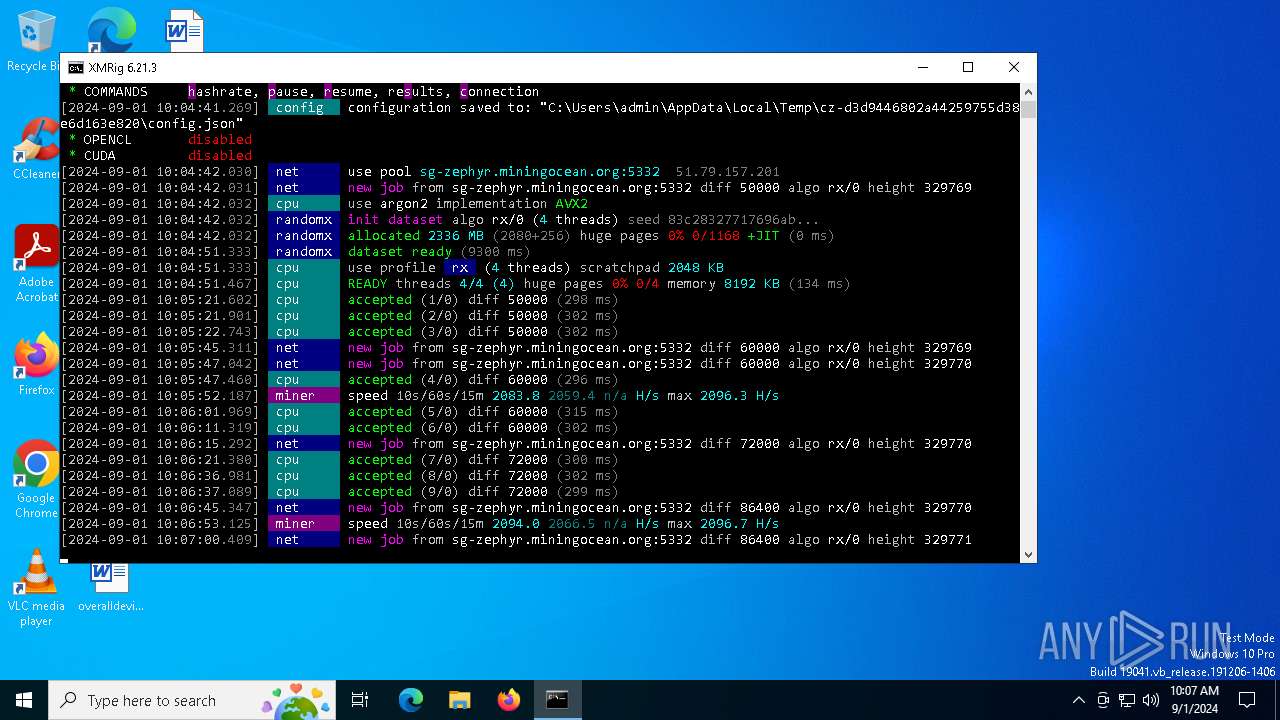The height and width of the screenshot is (720, 1280).
Task: Click the 'OPENCL' label in the console
Action: pyautogui.click(x=107, y=140)
